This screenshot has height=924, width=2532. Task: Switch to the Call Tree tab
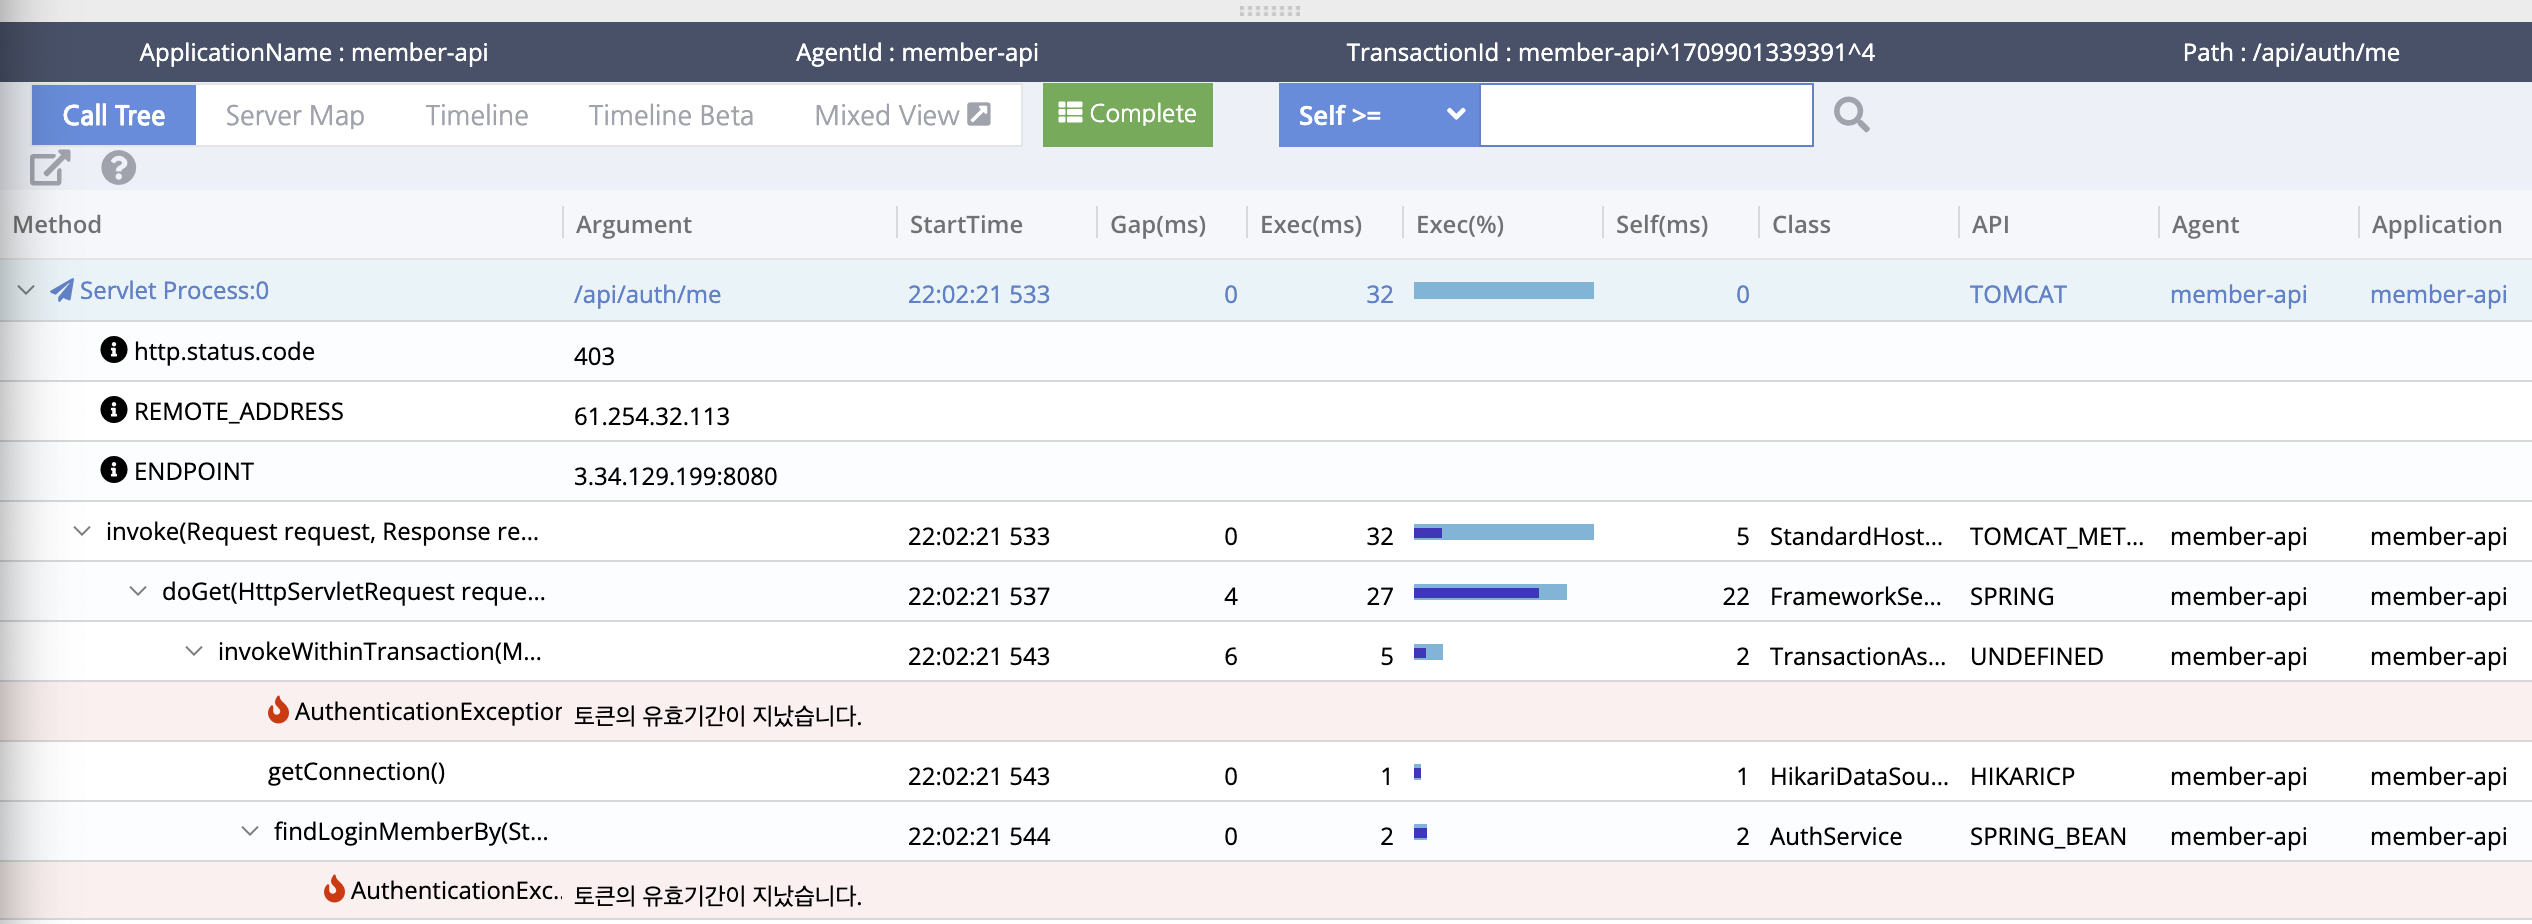click(x=114, y=115)
